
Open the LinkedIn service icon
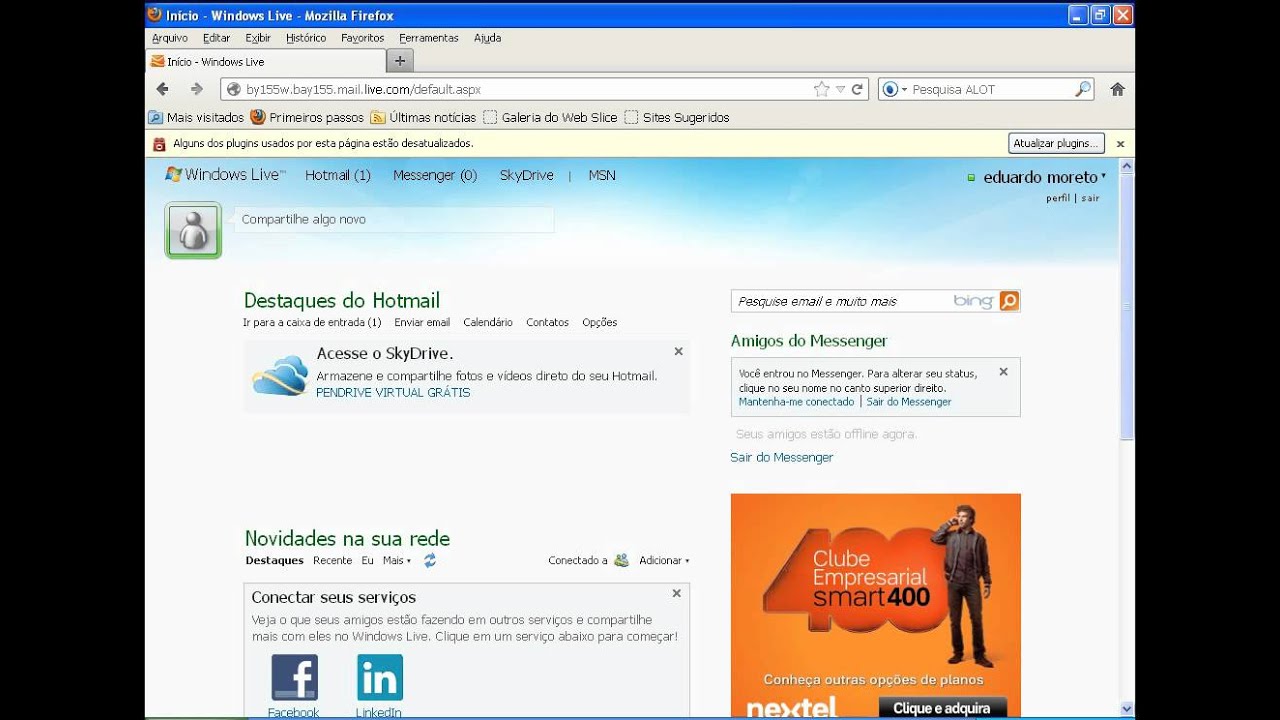[x=380, y=677]
